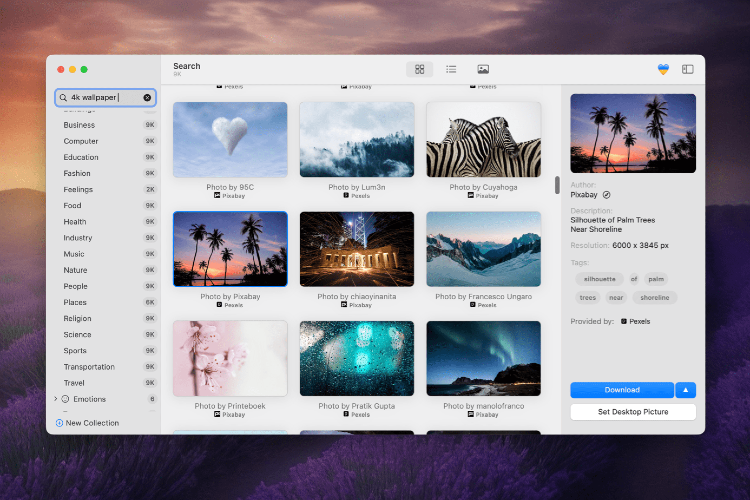Switch to grid view icon
This screenshot has height=500, width=750.
point(419,69)
